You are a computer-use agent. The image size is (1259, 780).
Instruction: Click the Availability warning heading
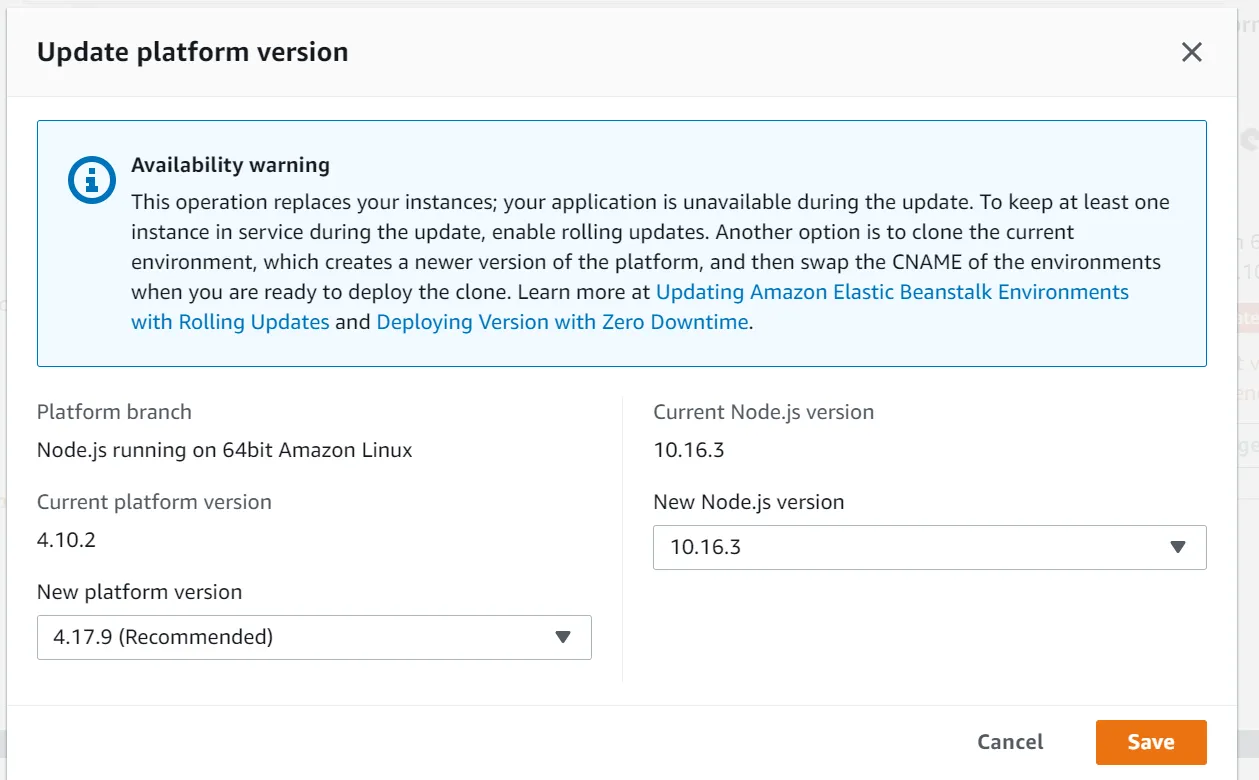coord(230,165)
